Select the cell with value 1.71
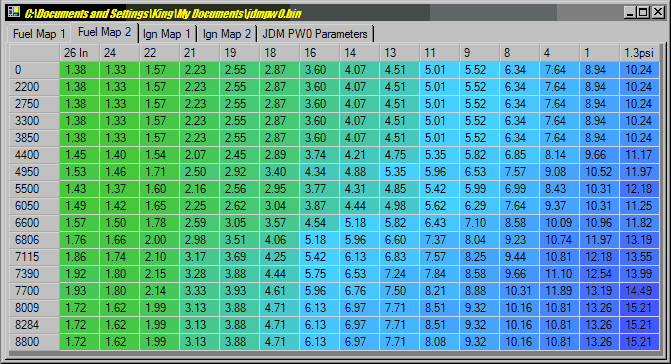This screenshot has height=364, width=671. 160,172
